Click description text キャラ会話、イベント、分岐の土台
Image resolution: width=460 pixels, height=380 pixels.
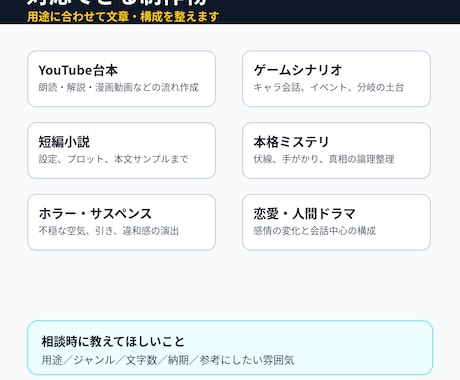click(329, 87)
